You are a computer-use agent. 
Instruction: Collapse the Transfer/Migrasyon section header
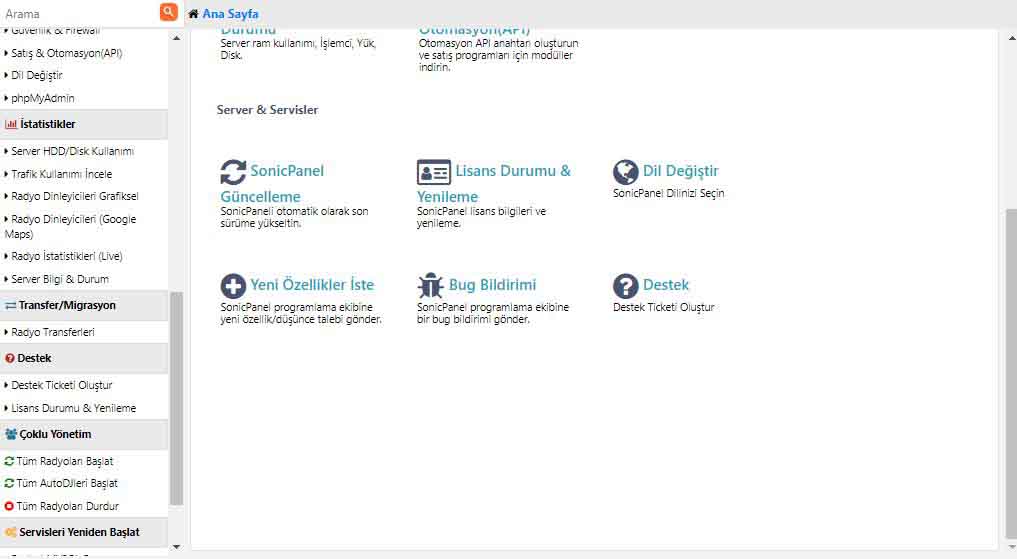point(84,305)
